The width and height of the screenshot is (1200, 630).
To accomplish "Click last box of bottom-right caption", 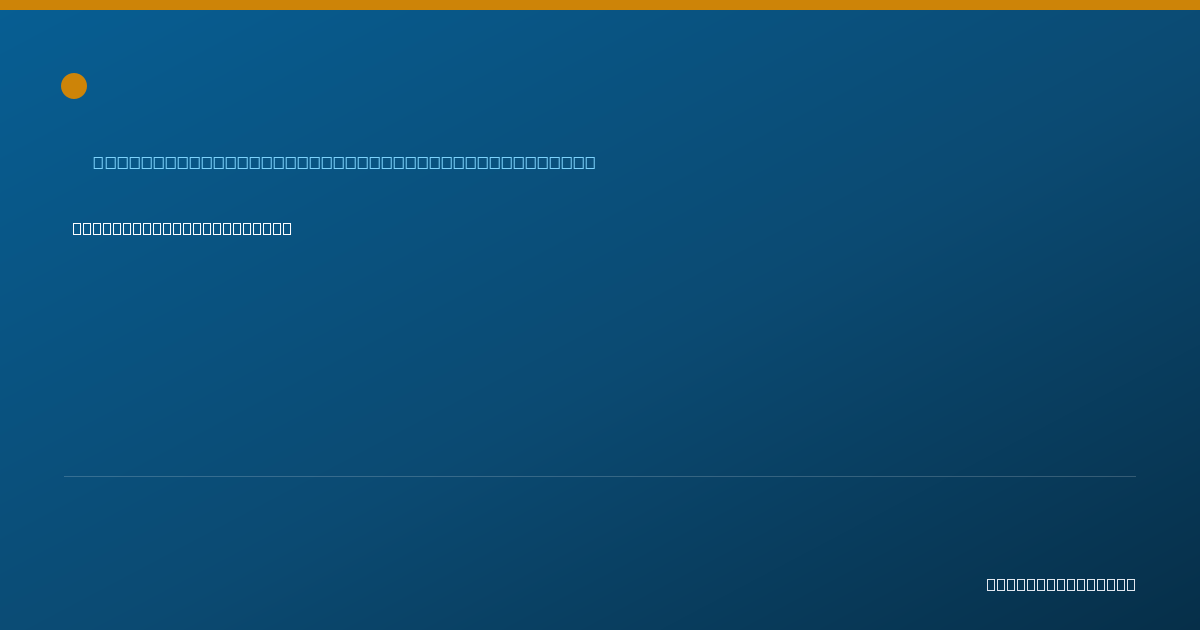I will [x=1130, y=584].
